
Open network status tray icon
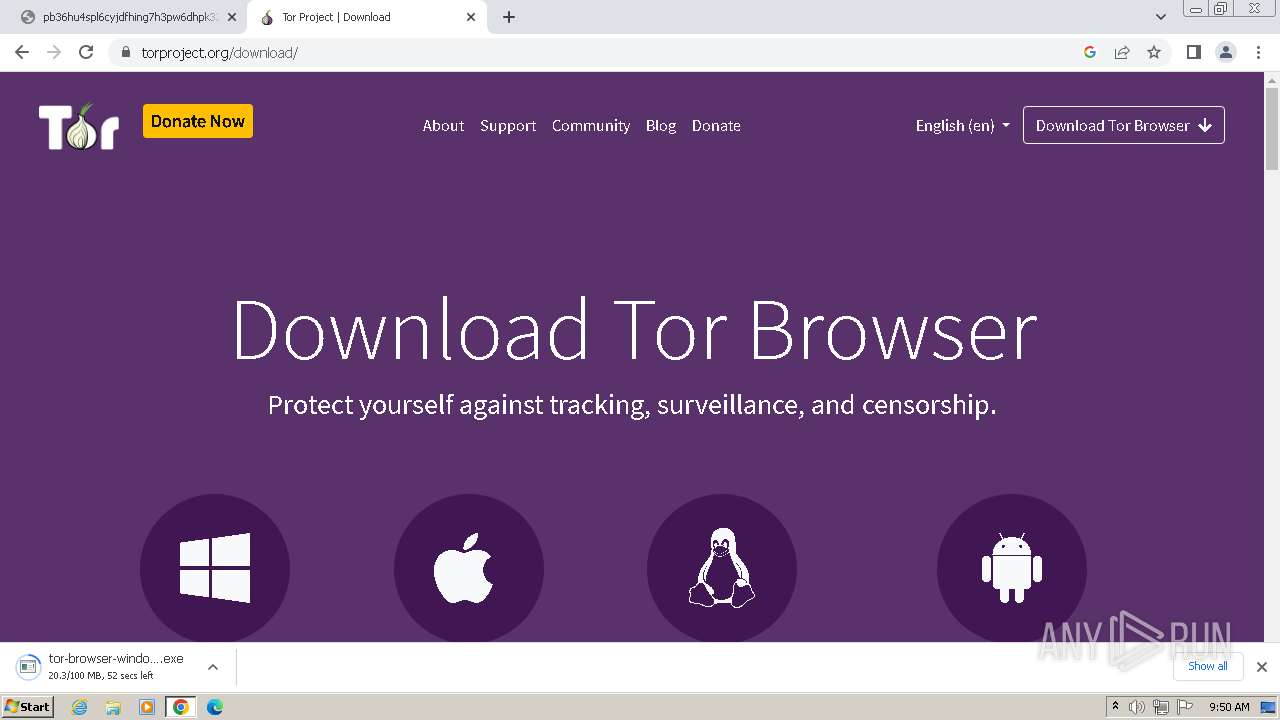point(1161,707)
